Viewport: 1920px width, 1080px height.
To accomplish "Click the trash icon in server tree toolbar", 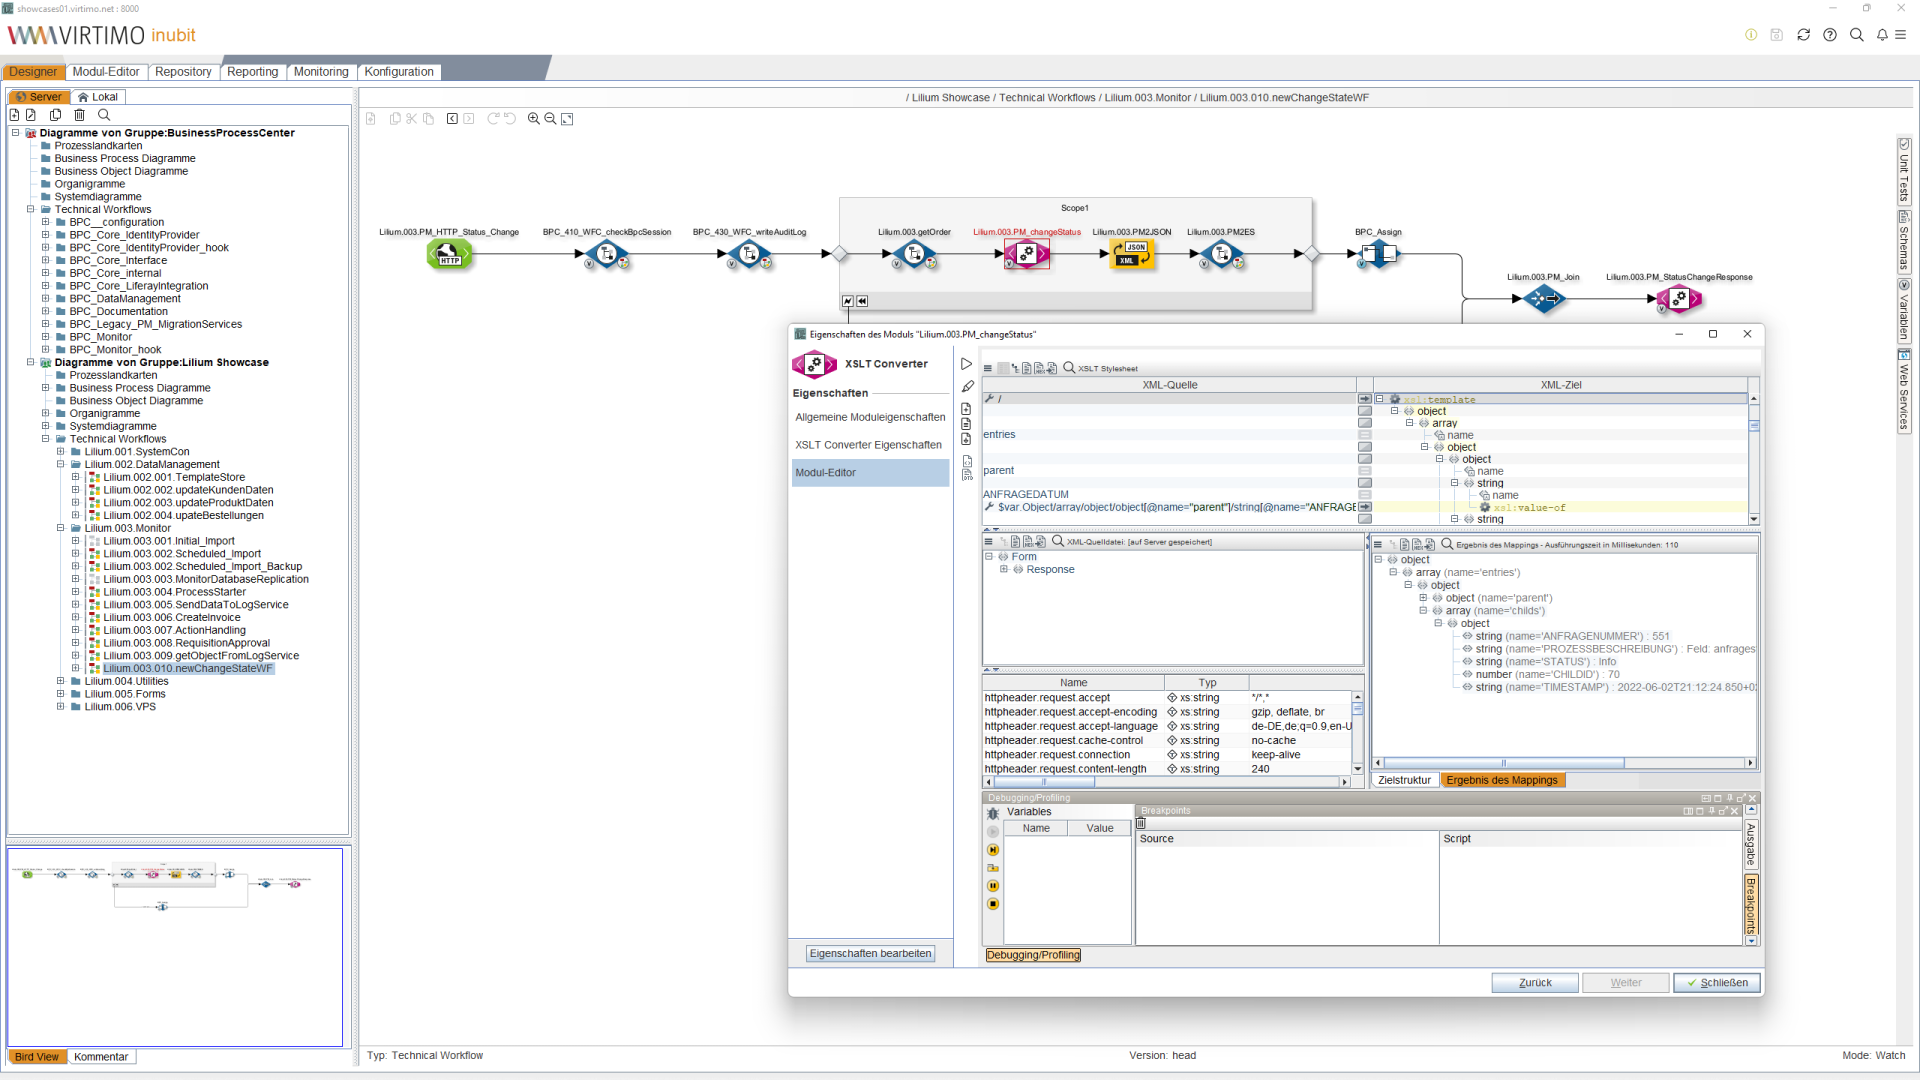I will coord(80,115).
